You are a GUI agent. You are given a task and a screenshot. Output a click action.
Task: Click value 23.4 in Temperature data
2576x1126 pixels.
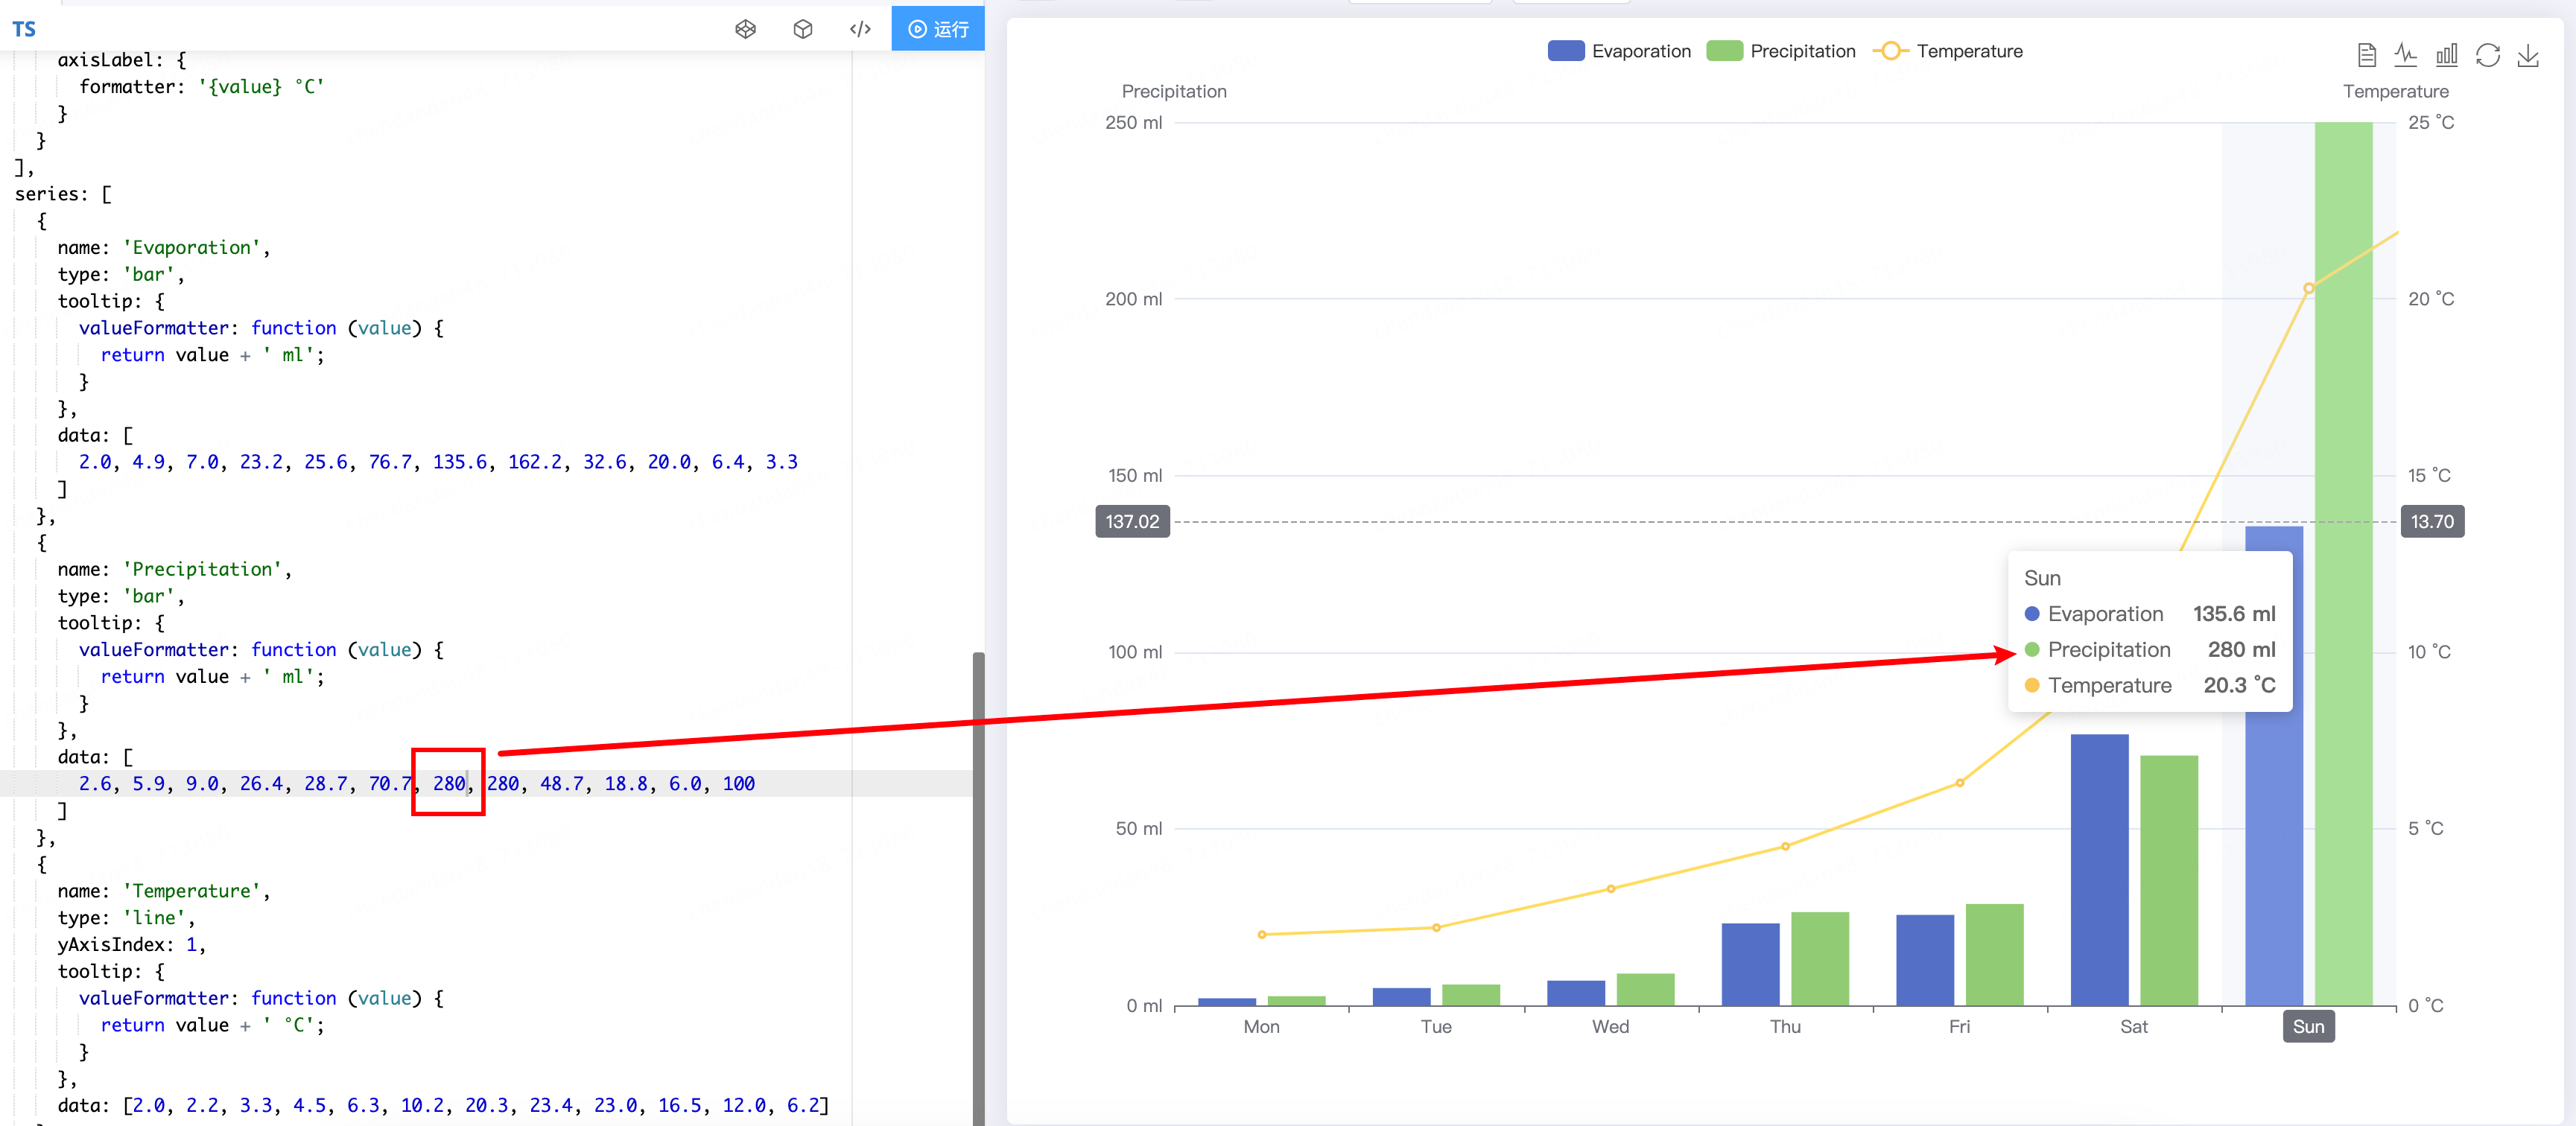(551, 1106)
